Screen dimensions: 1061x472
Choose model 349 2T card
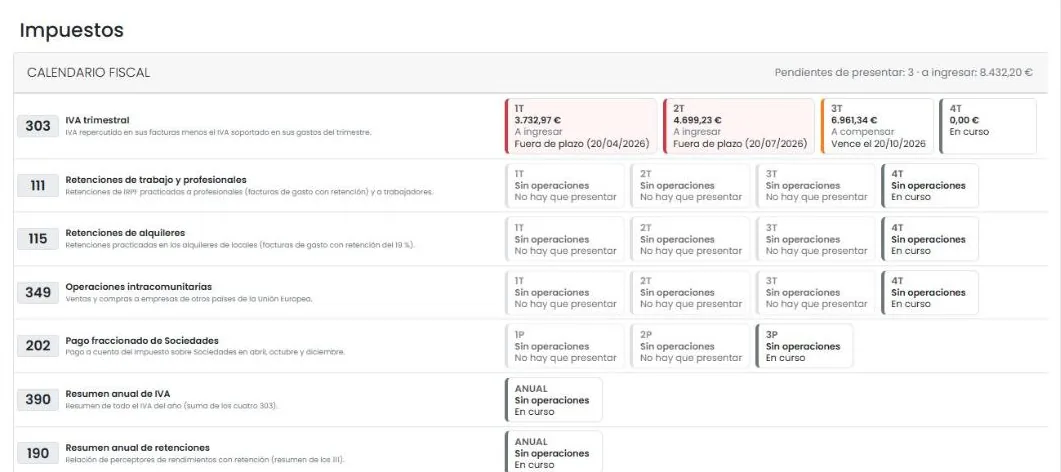[690, 293]
